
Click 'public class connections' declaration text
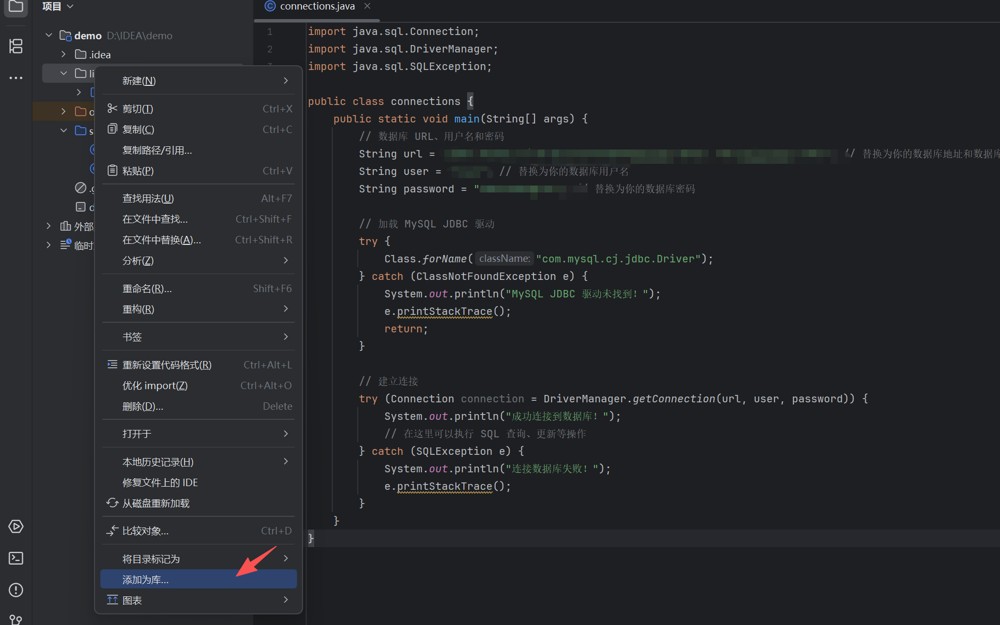coord(384,101)
